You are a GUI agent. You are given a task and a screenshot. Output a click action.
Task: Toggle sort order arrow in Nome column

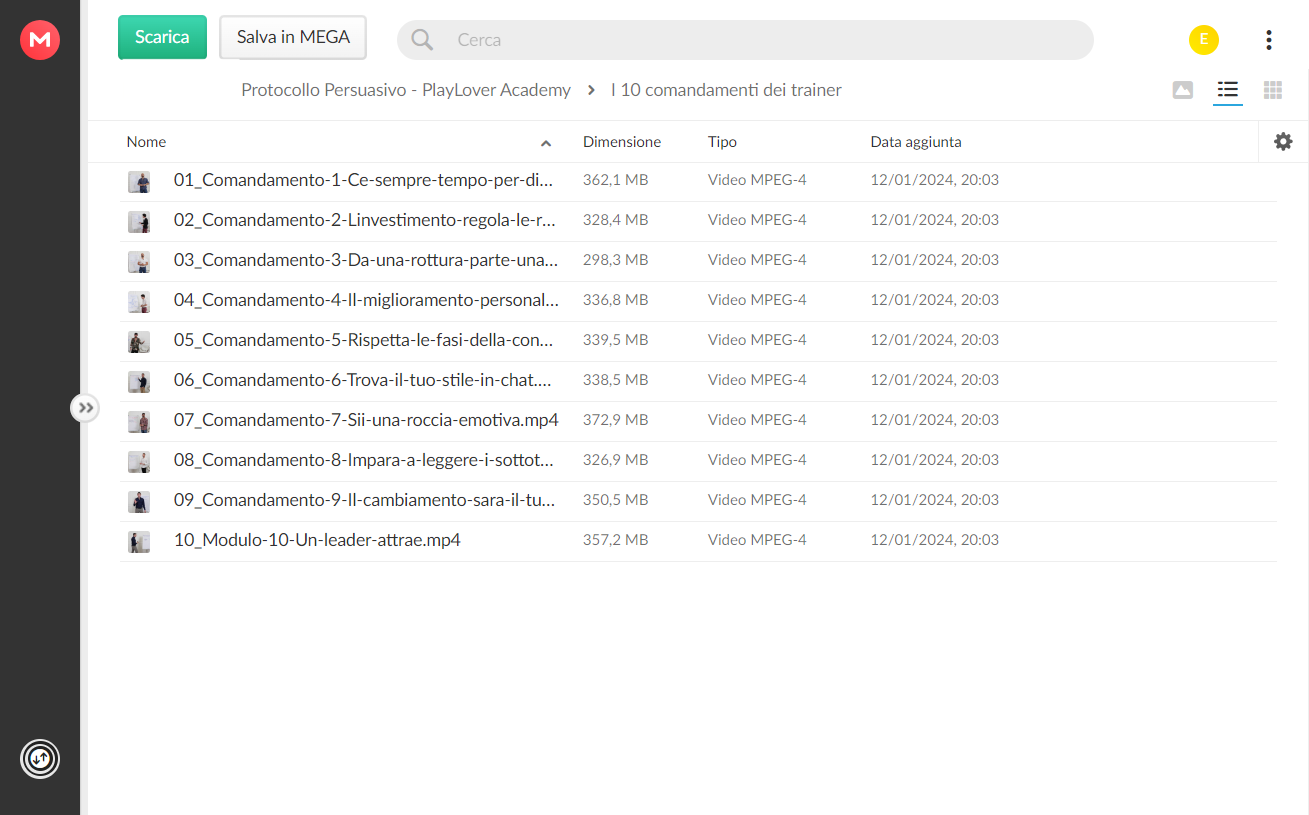pos(546,143)
